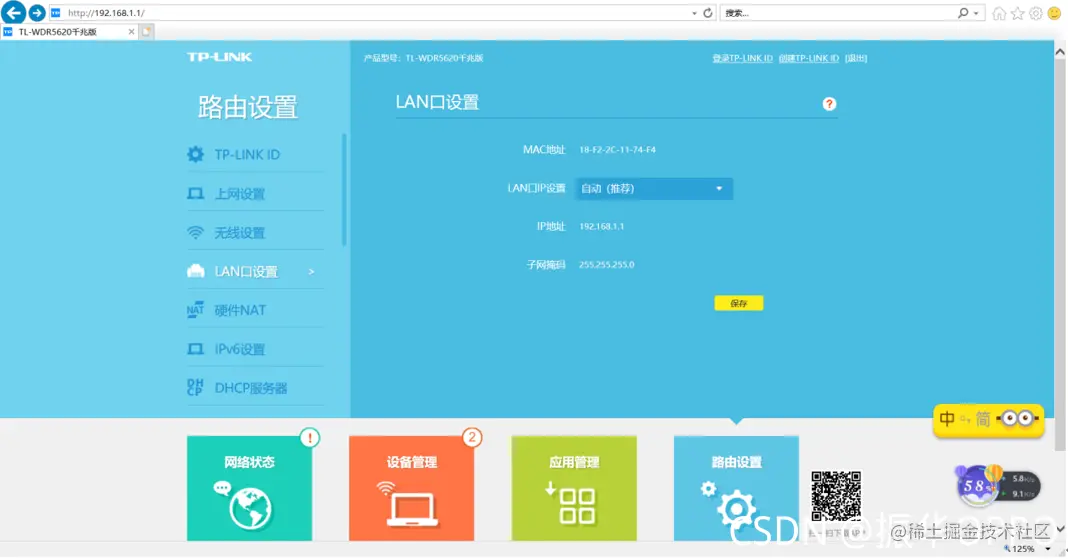Click the subnet mask 255.255.255.0

607,265
